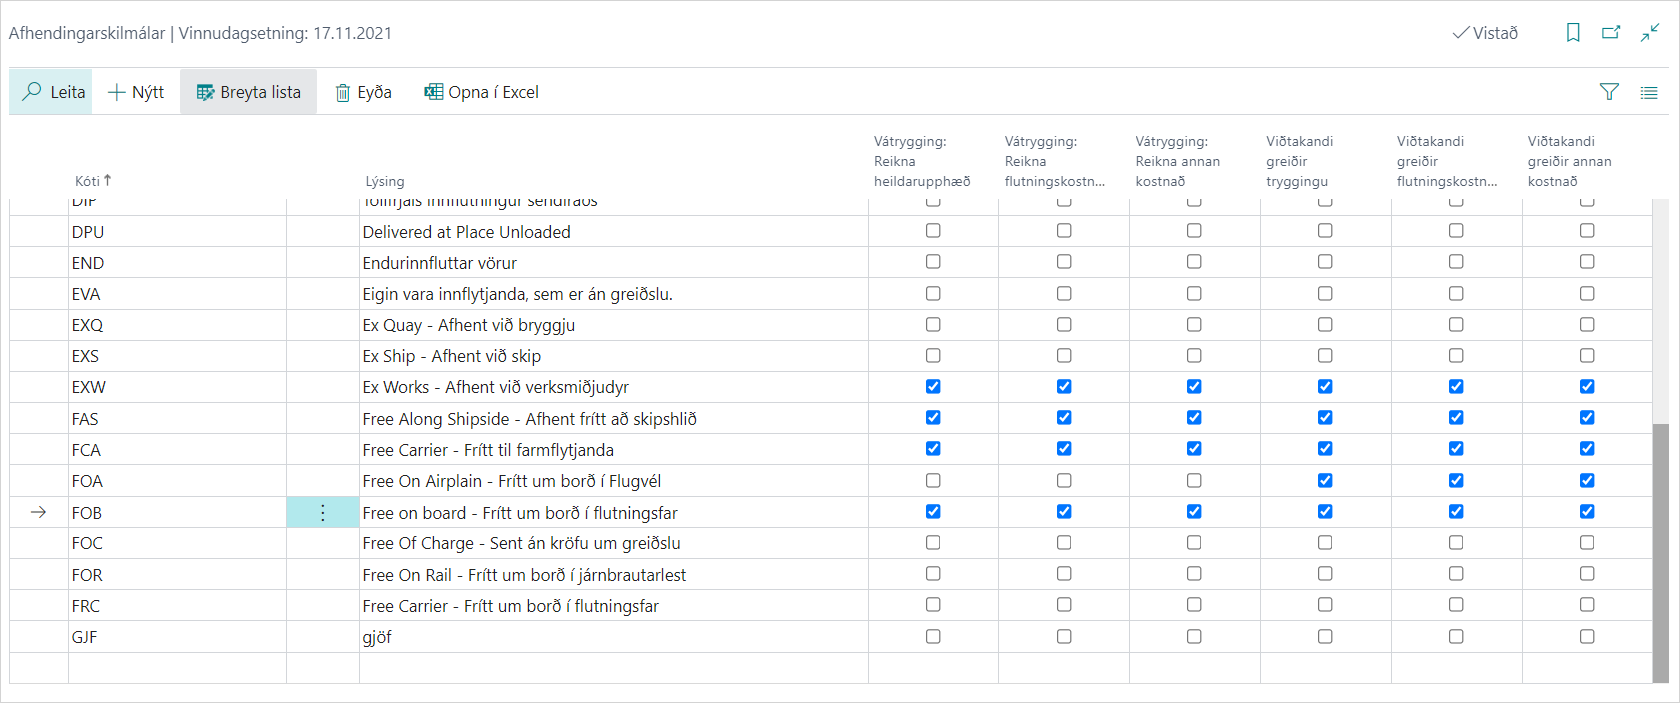This screenshot has height=703, width=1680.
Task: Click the Breyta lista toolbar item
Action: 249,92
